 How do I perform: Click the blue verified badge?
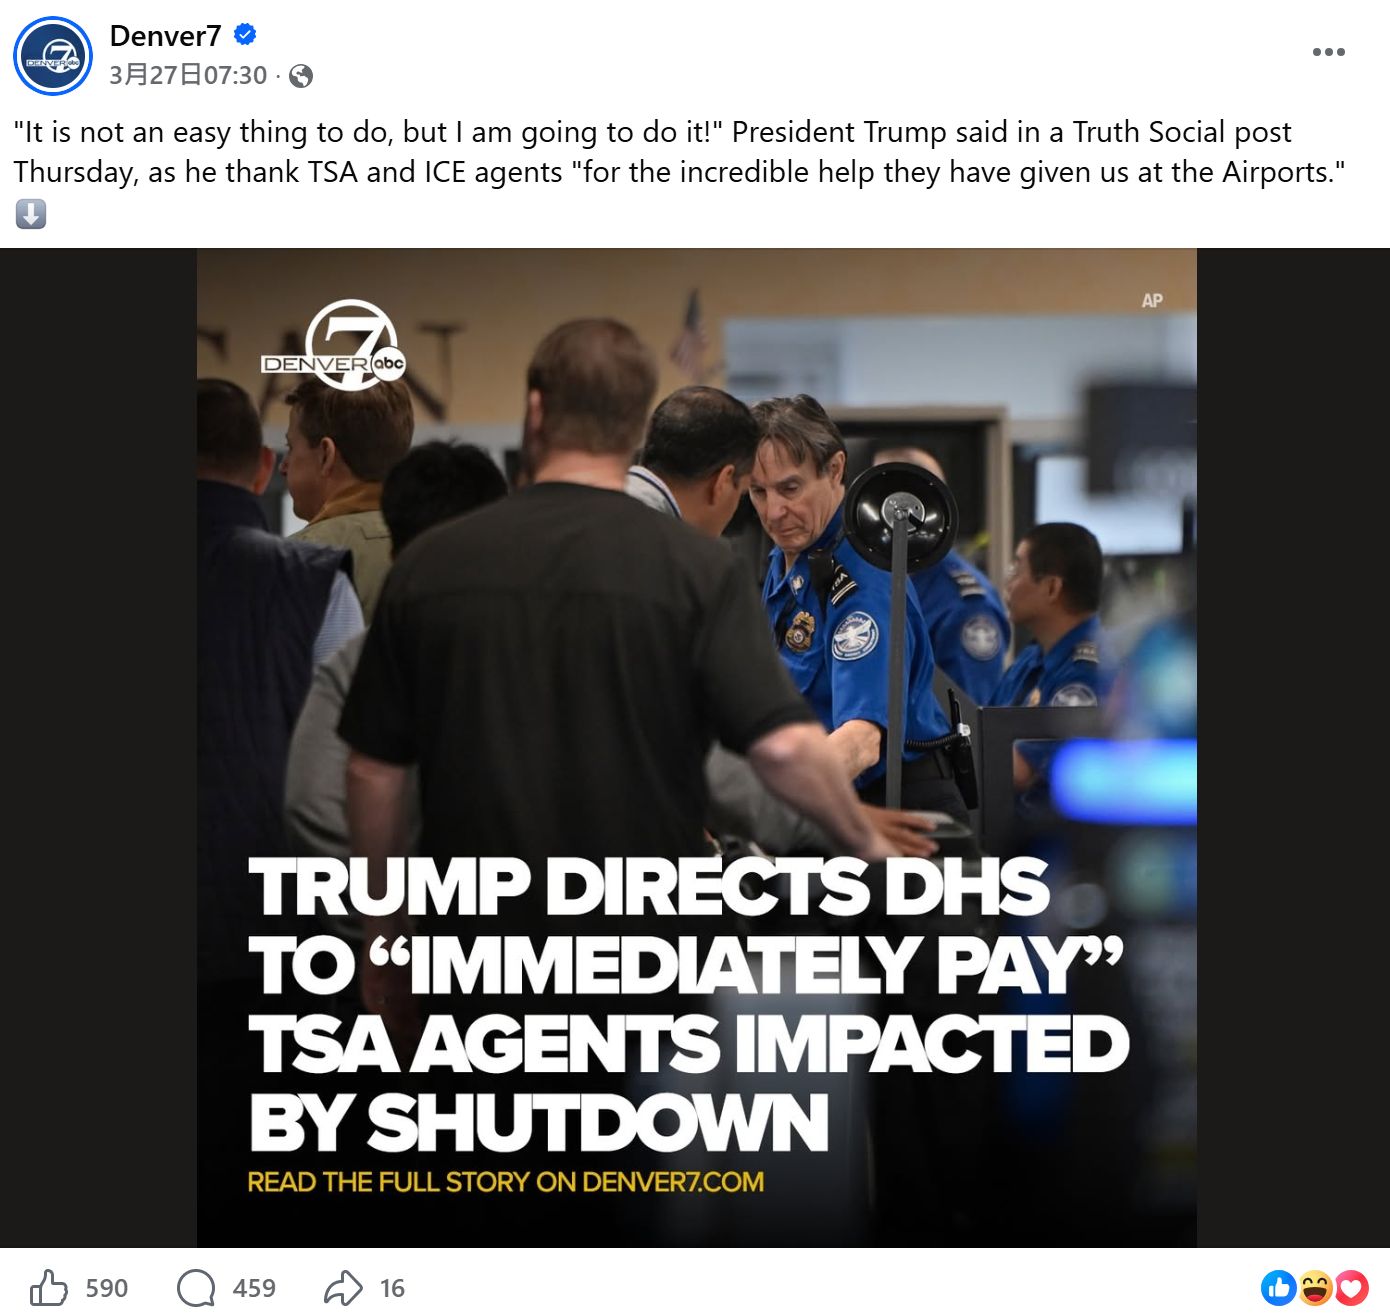(x=245, y=35)
